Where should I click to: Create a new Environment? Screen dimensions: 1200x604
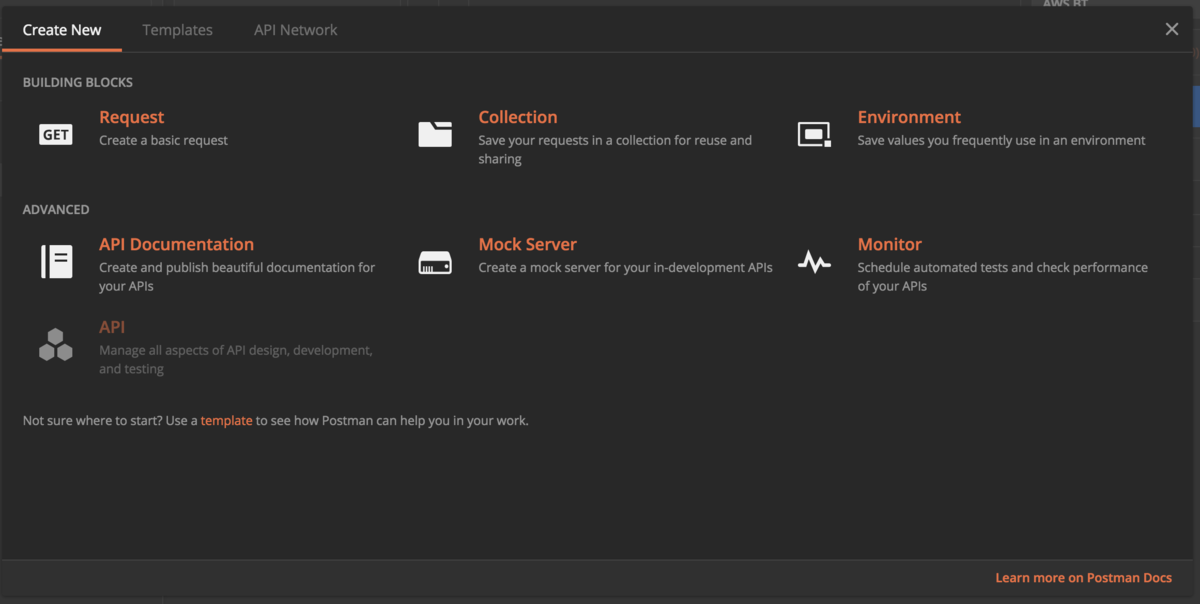[909, 117]
